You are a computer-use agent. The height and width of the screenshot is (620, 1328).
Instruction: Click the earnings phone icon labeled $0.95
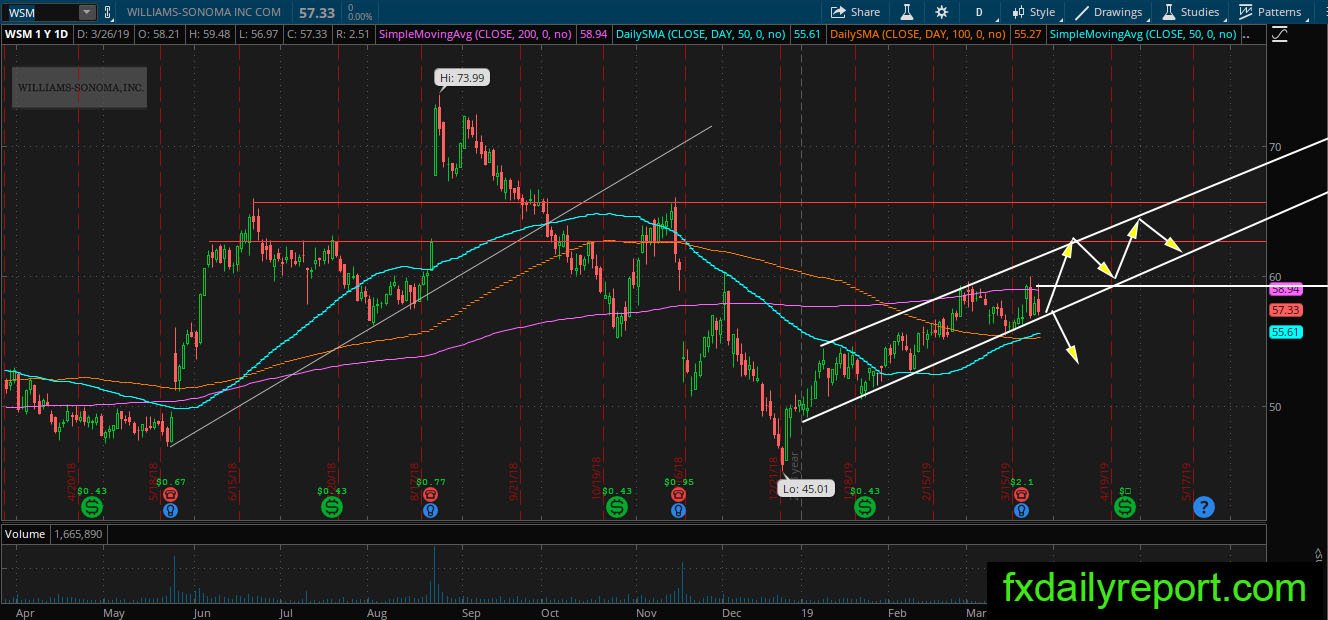click(678, 494)
